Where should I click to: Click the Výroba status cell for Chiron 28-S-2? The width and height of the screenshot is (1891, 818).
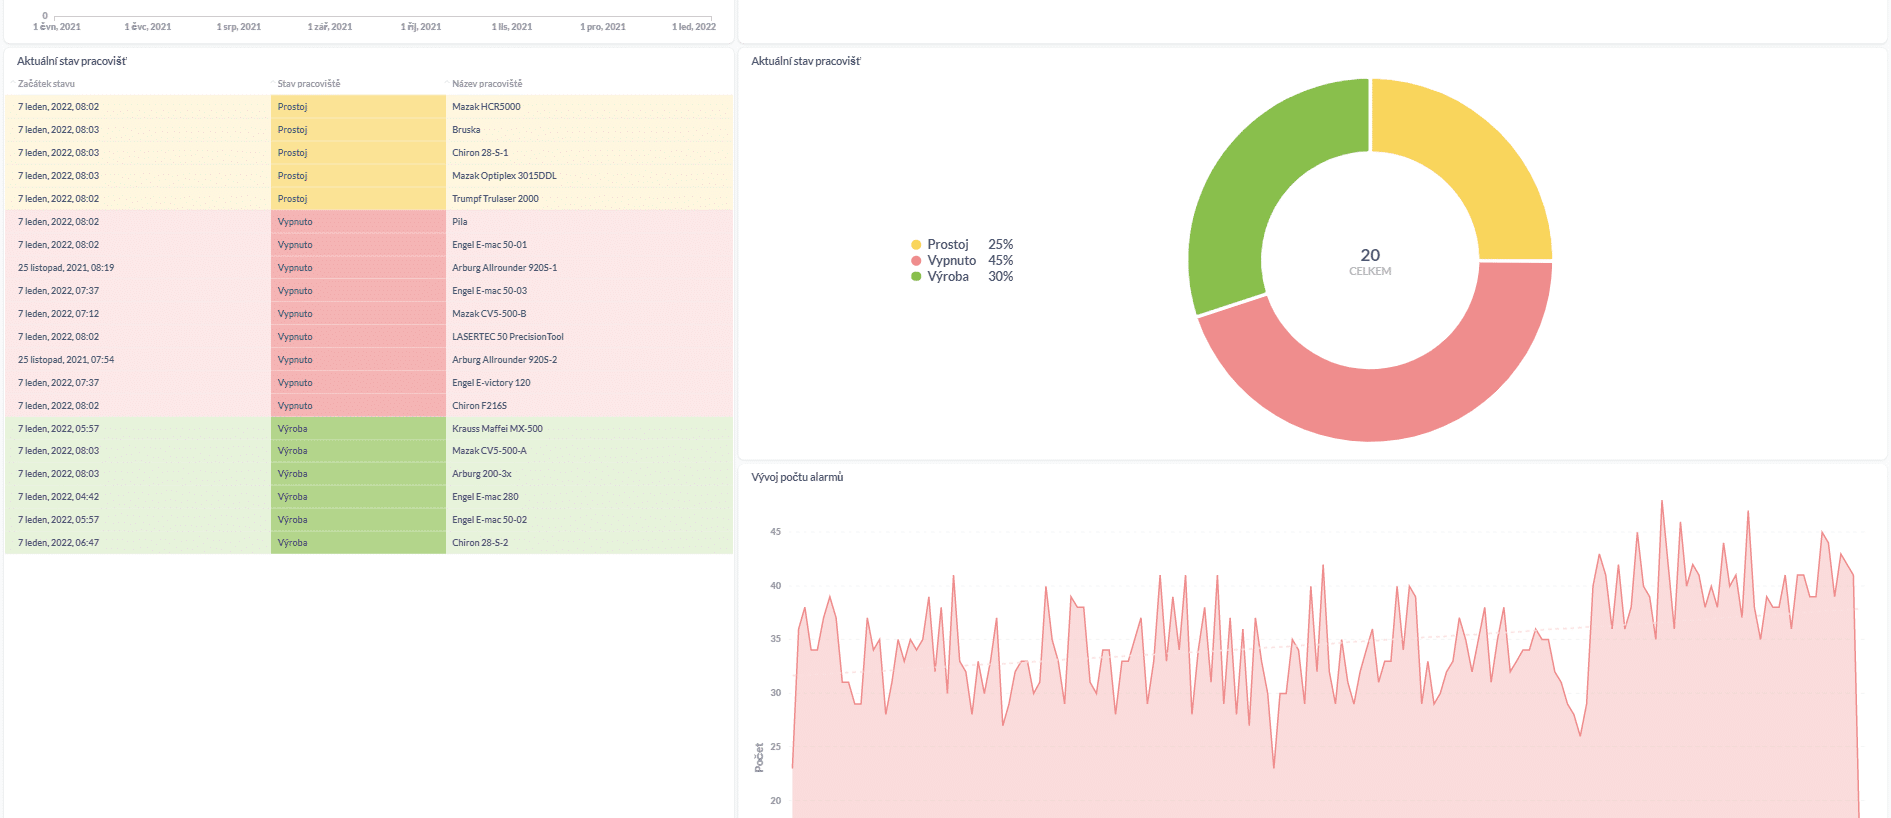pyautogui.click(x=358, y=543)
